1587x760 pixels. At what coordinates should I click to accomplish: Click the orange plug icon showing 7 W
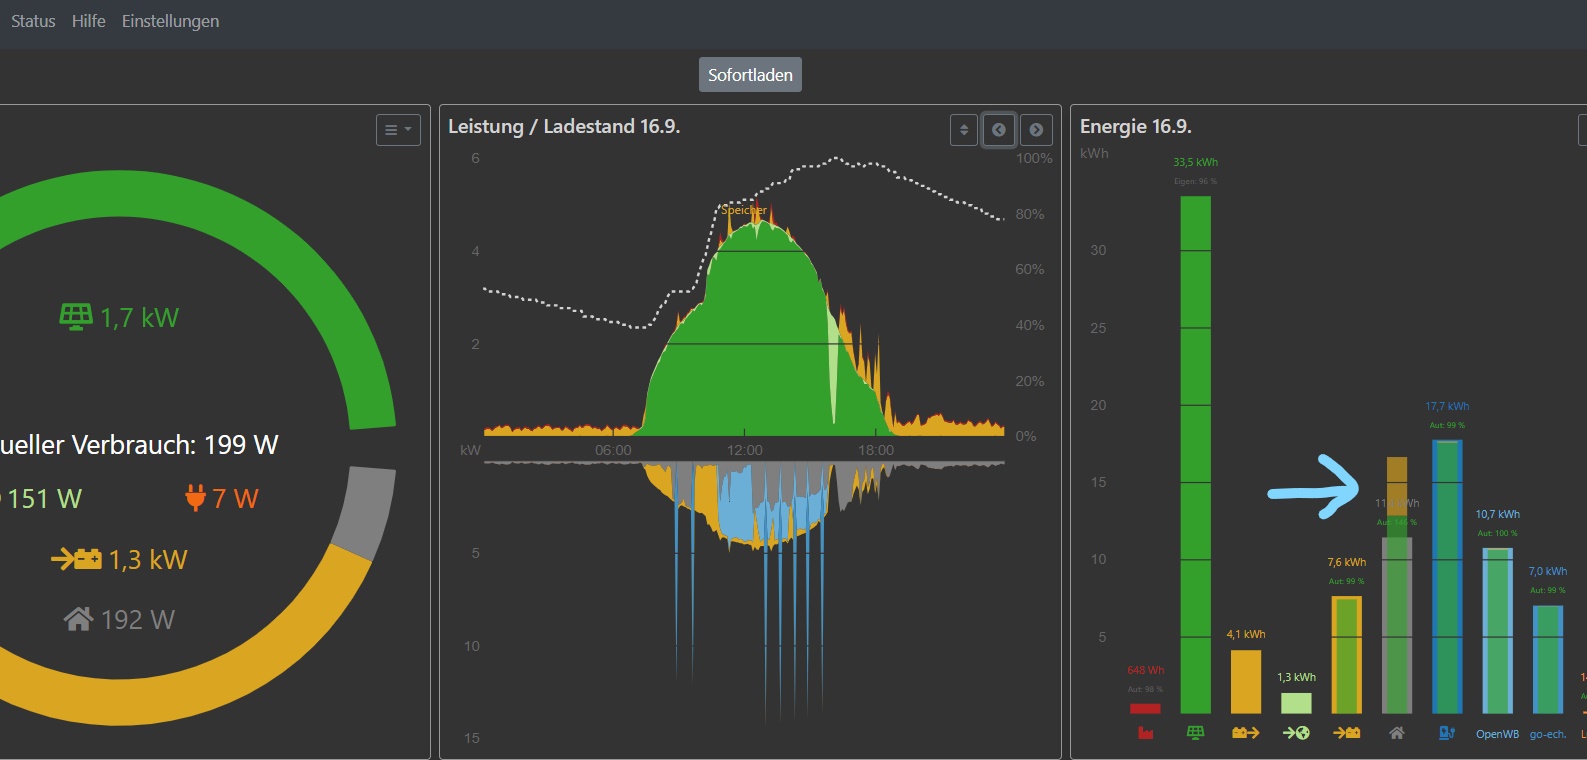(195, 498)
